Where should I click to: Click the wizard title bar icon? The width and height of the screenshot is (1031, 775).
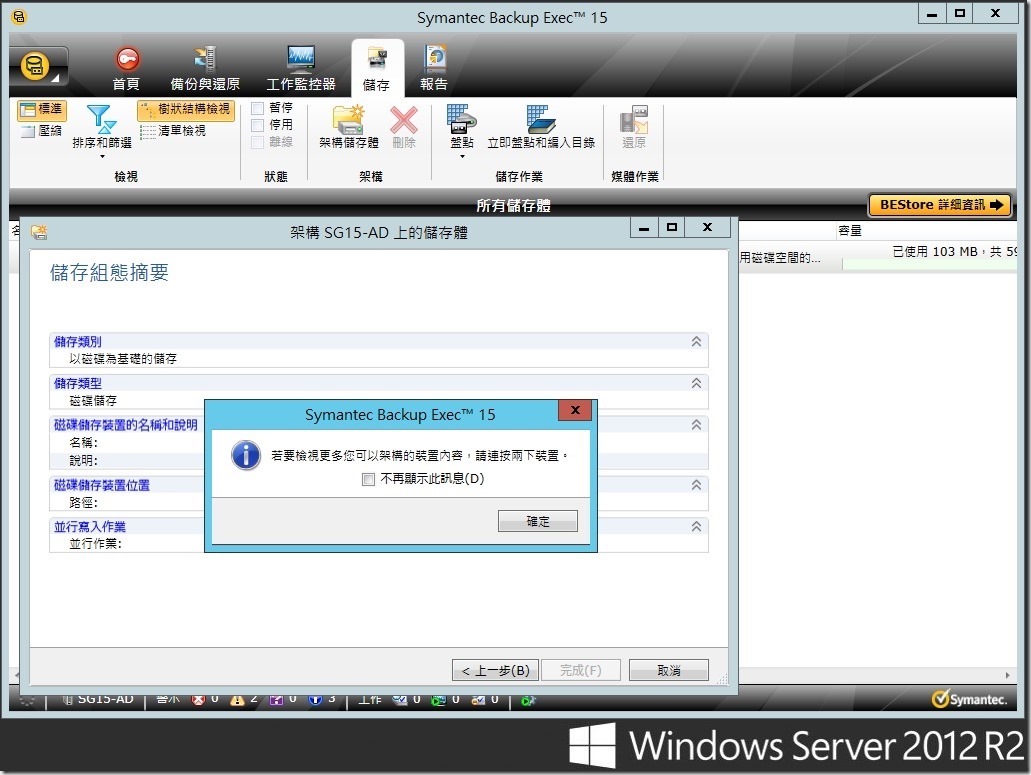tap(39, 232)
